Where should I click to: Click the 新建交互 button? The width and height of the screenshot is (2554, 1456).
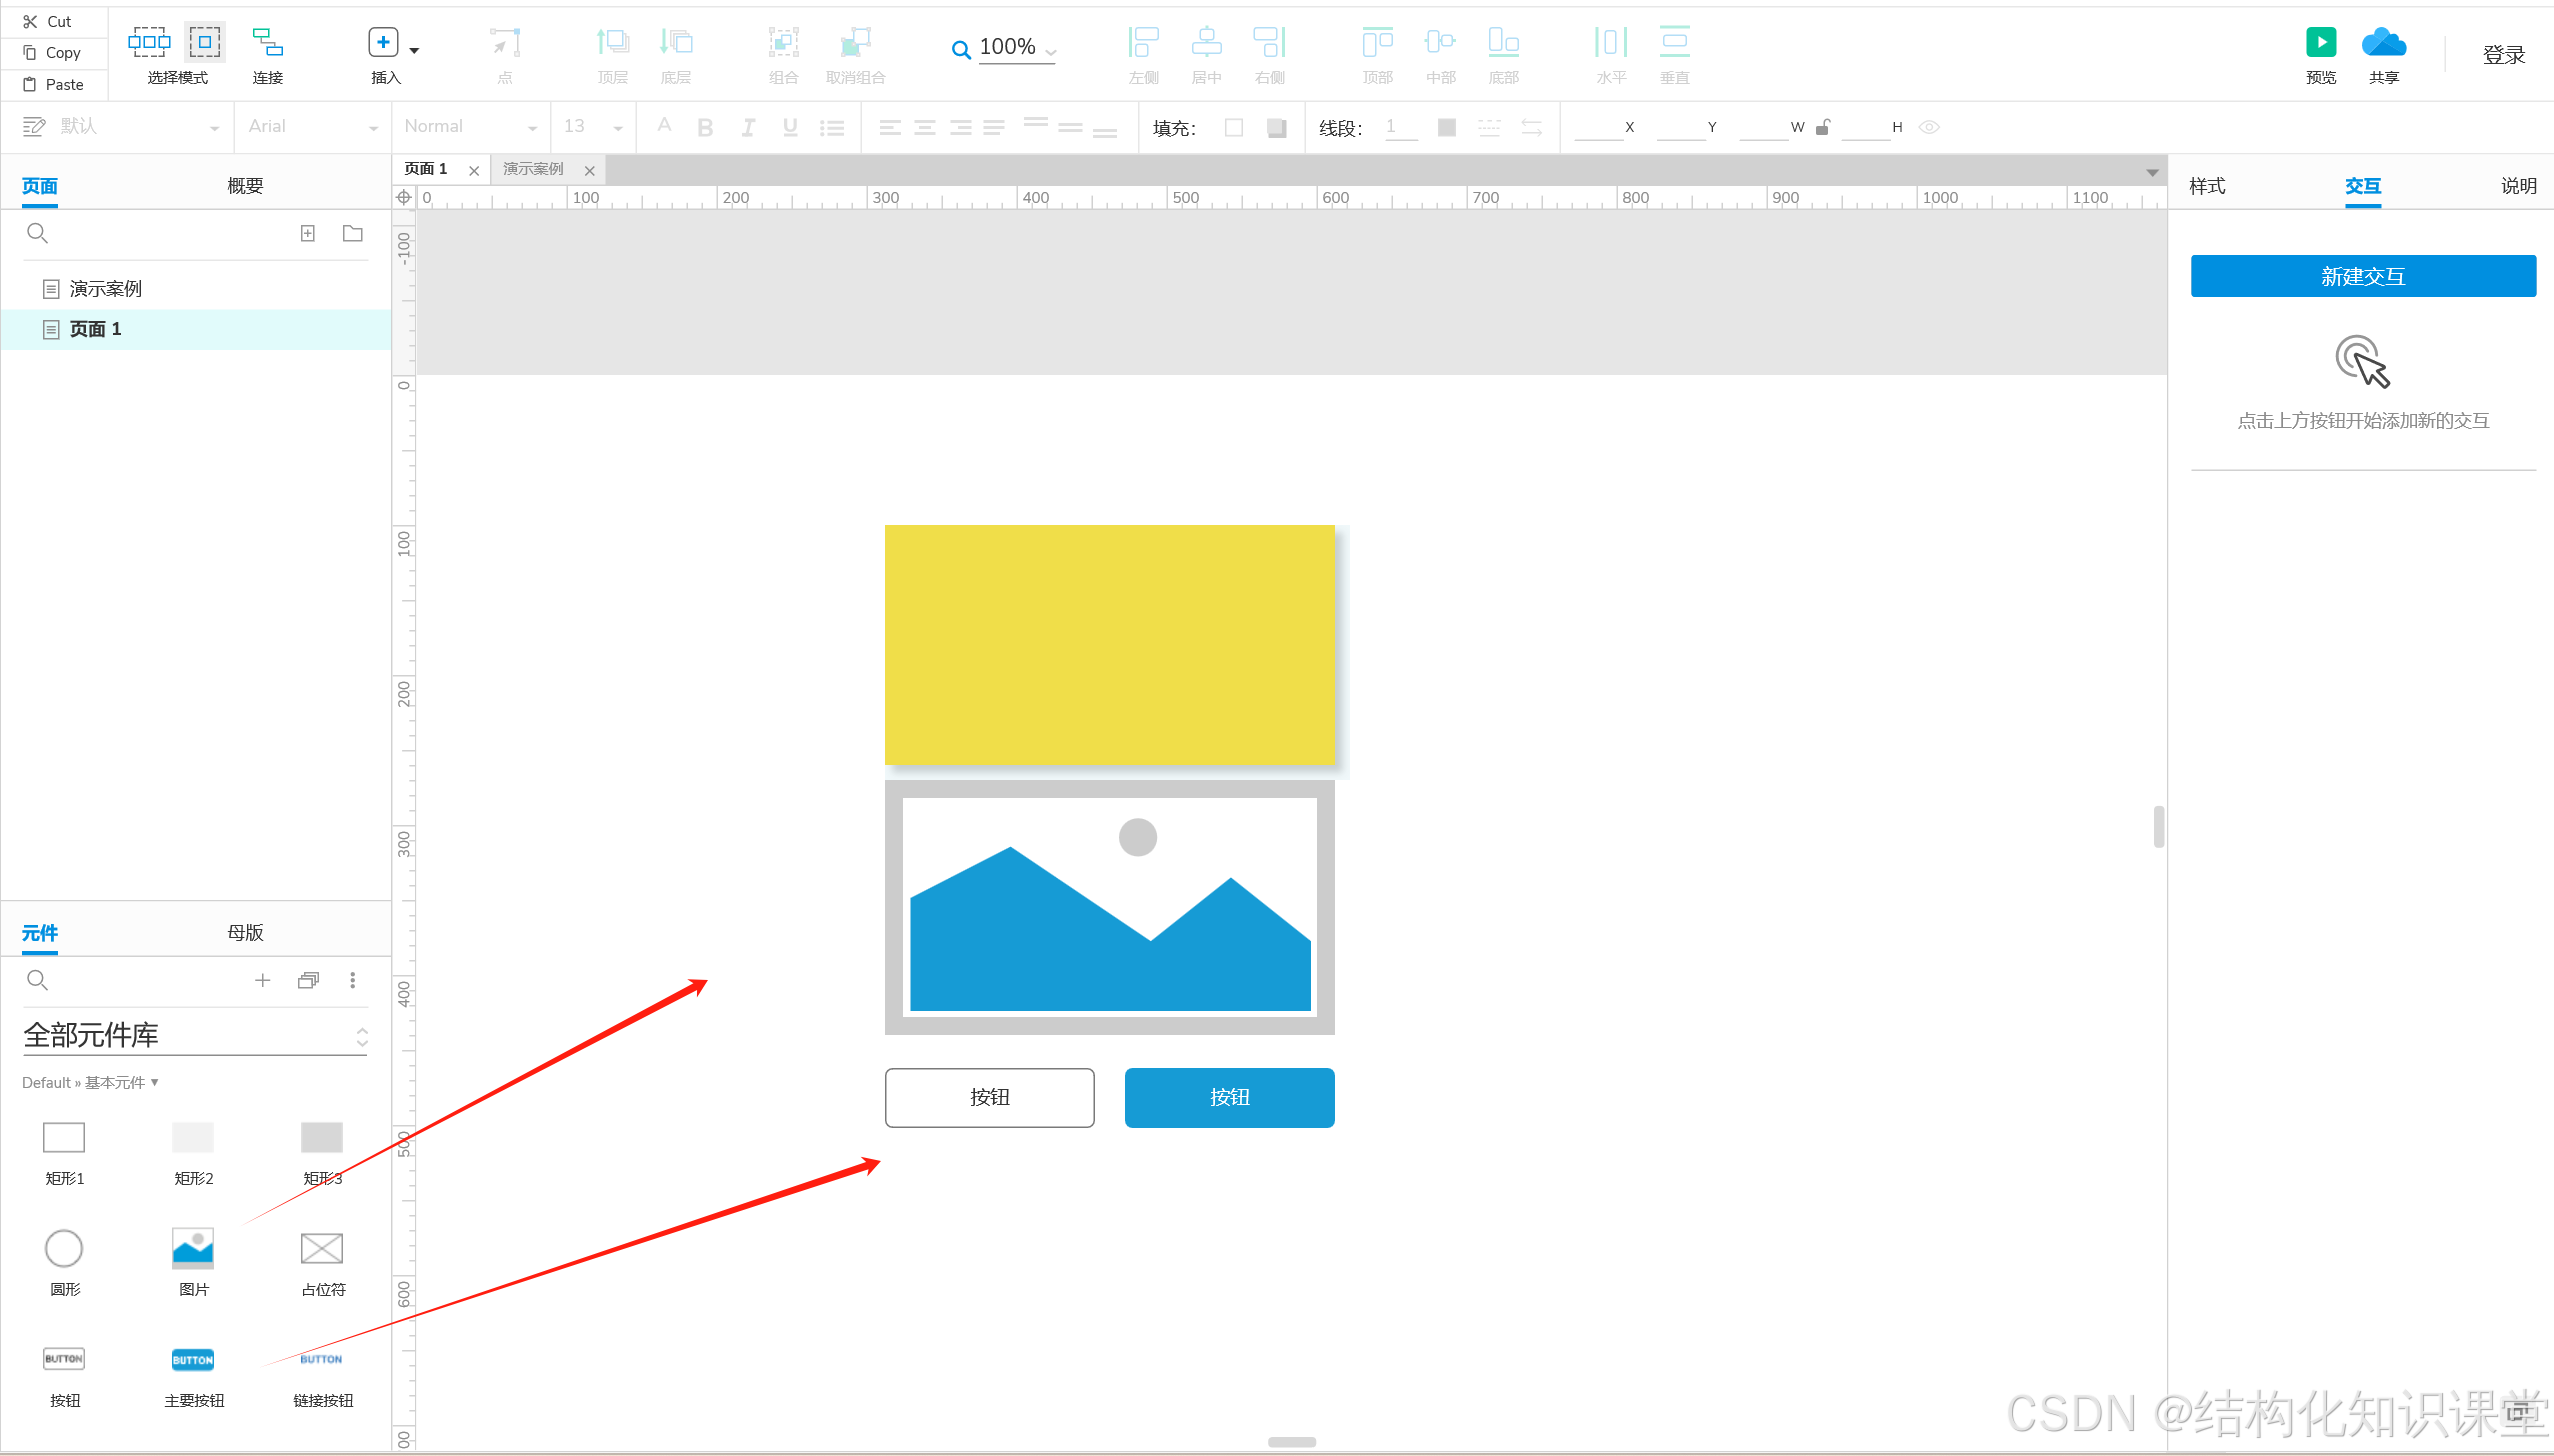pos(2363,276)
